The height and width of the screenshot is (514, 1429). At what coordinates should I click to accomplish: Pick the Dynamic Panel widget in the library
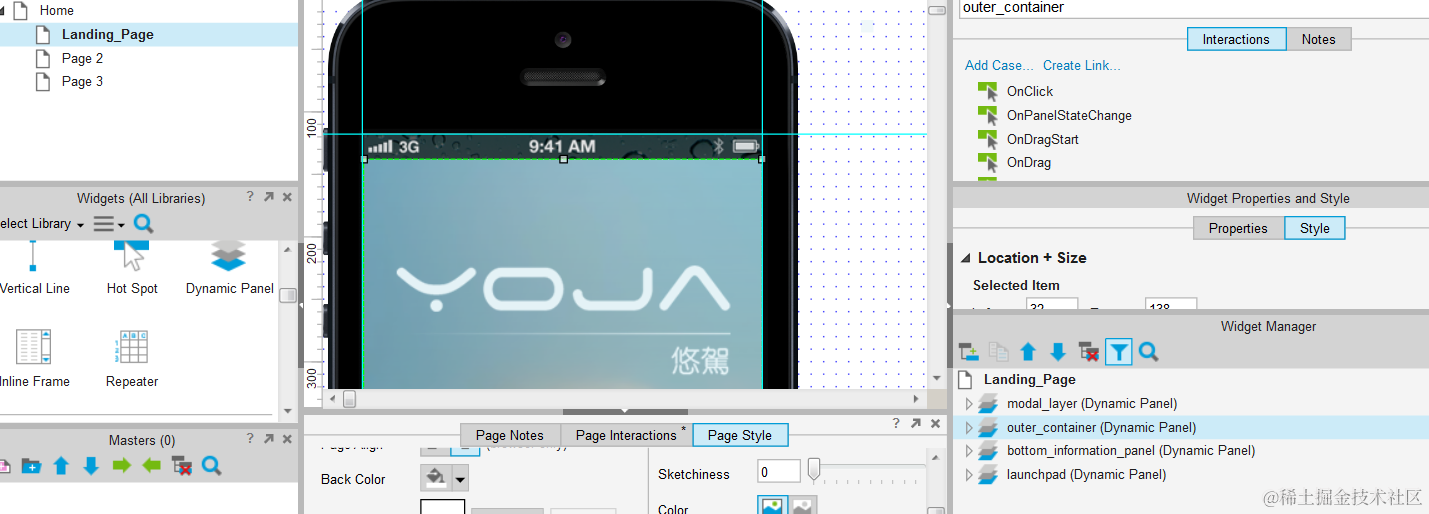229,268
